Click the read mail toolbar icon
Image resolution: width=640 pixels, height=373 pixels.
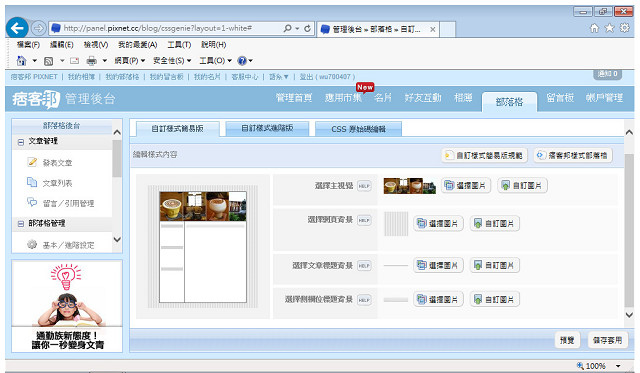(74, 61)
